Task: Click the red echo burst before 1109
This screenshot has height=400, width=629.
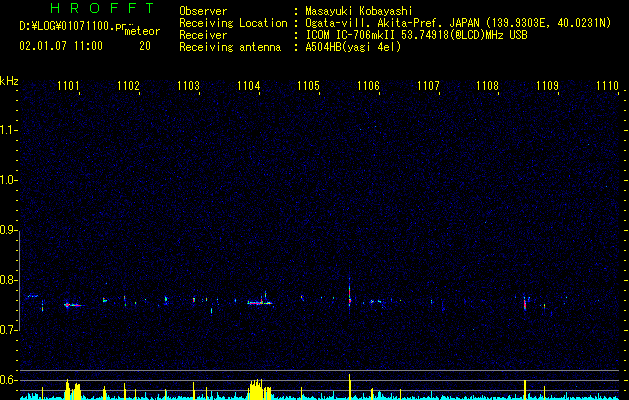Action: [x=525, y=303]
